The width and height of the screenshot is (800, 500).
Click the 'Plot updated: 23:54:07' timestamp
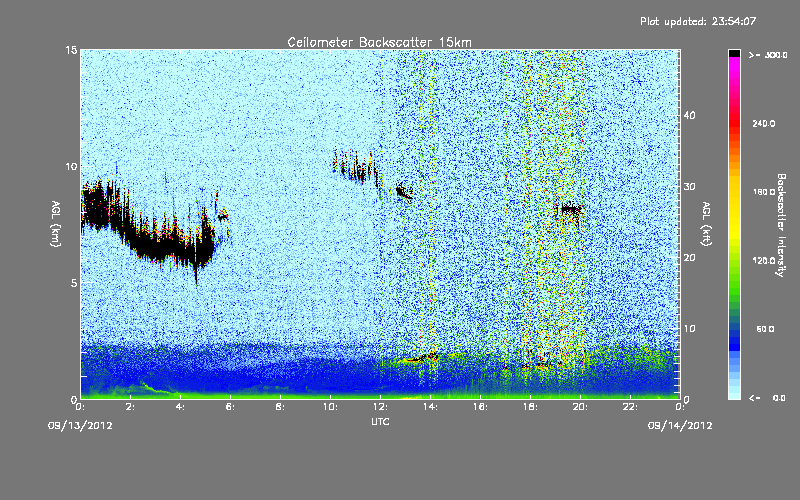tap(698, 21)
